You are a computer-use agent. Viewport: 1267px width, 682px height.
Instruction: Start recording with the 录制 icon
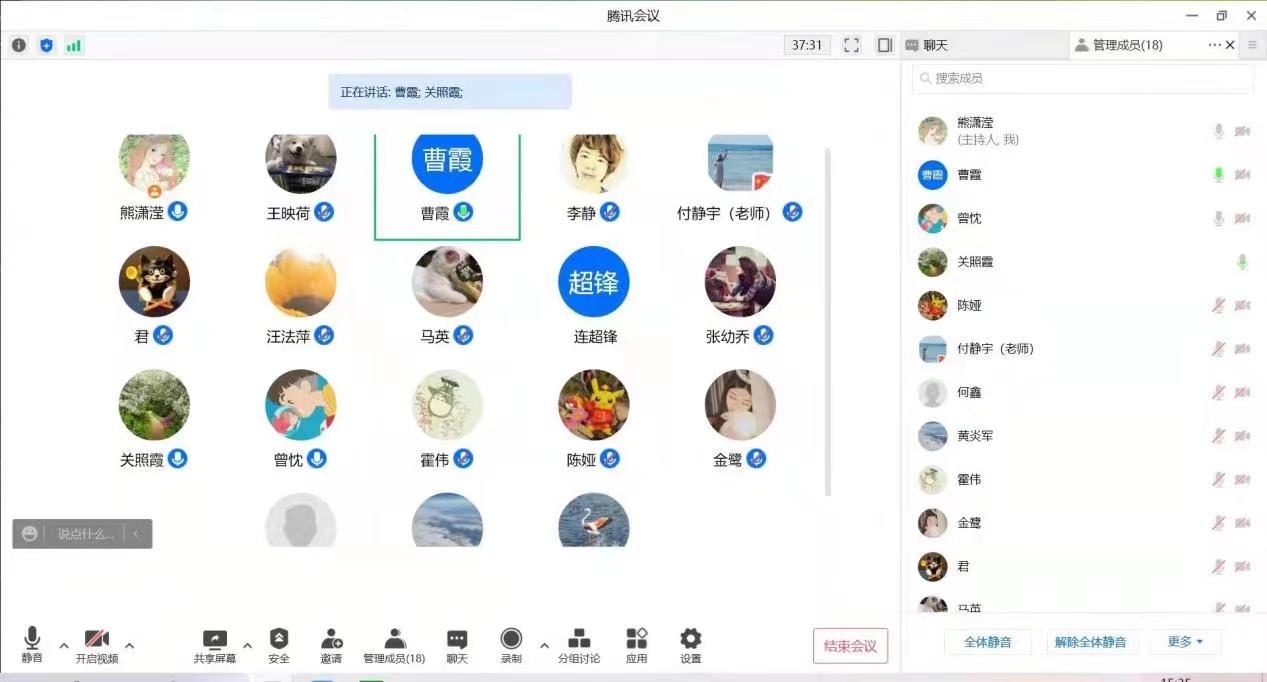pyautogui.click(x=511, y=639)
